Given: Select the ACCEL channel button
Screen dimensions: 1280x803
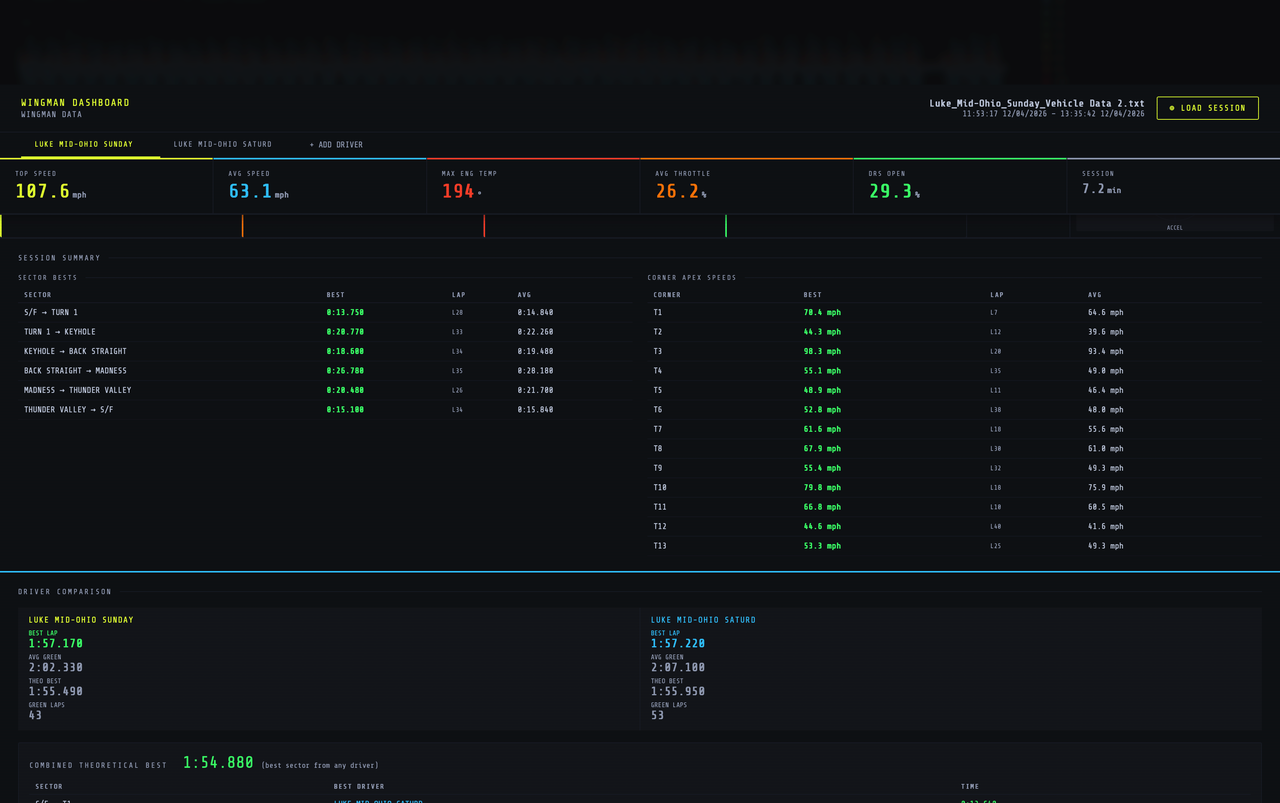Looking at the screenshot, I should coord(1175,227).
